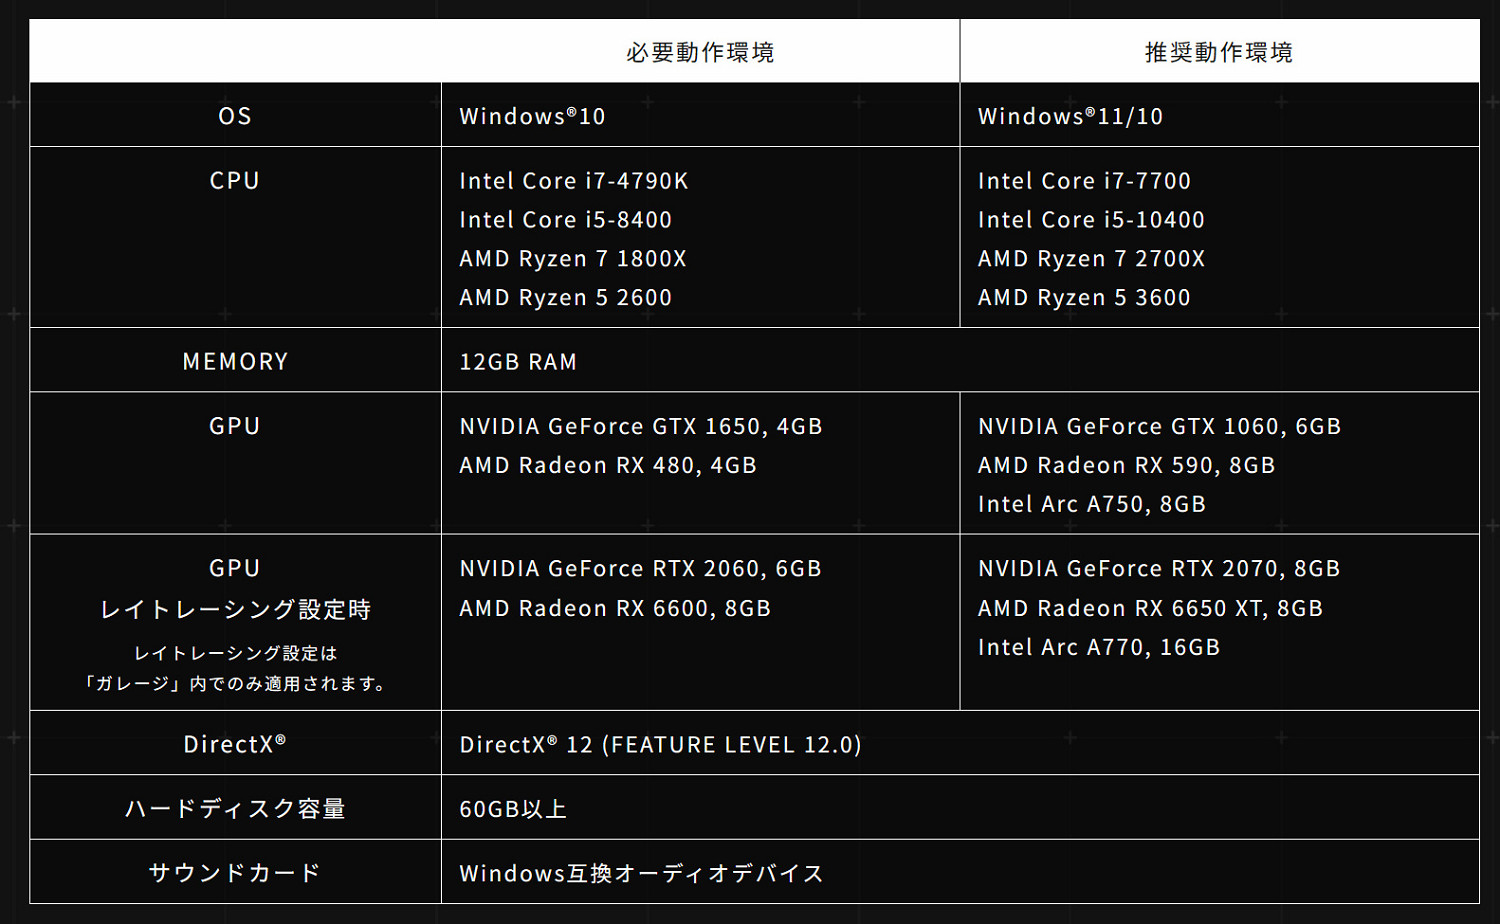Select the OS row label
This screenshot has width=1500, height=924.
(235, 116)
